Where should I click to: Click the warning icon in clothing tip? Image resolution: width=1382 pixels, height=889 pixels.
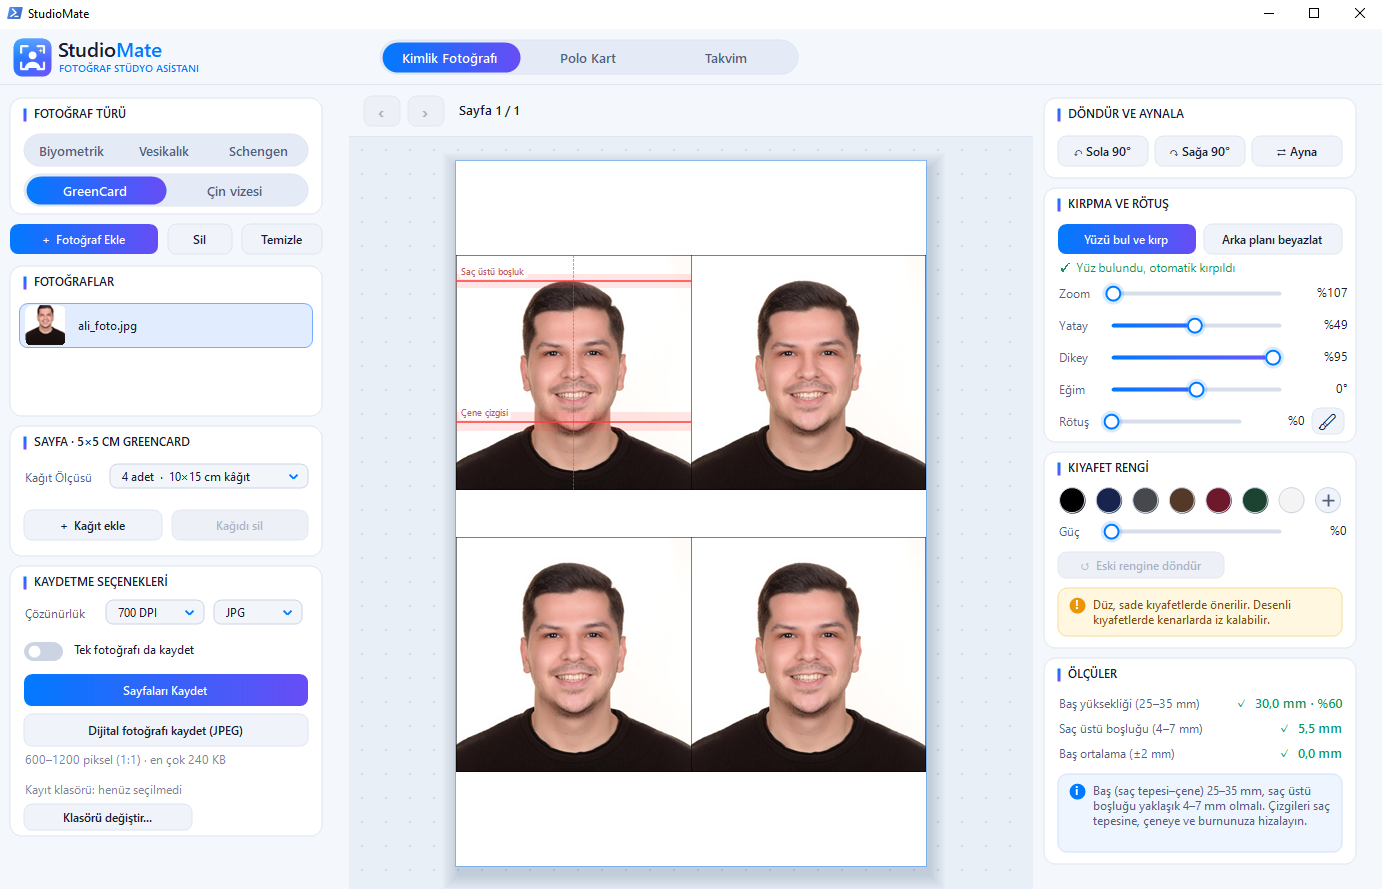pos(1077,605)
